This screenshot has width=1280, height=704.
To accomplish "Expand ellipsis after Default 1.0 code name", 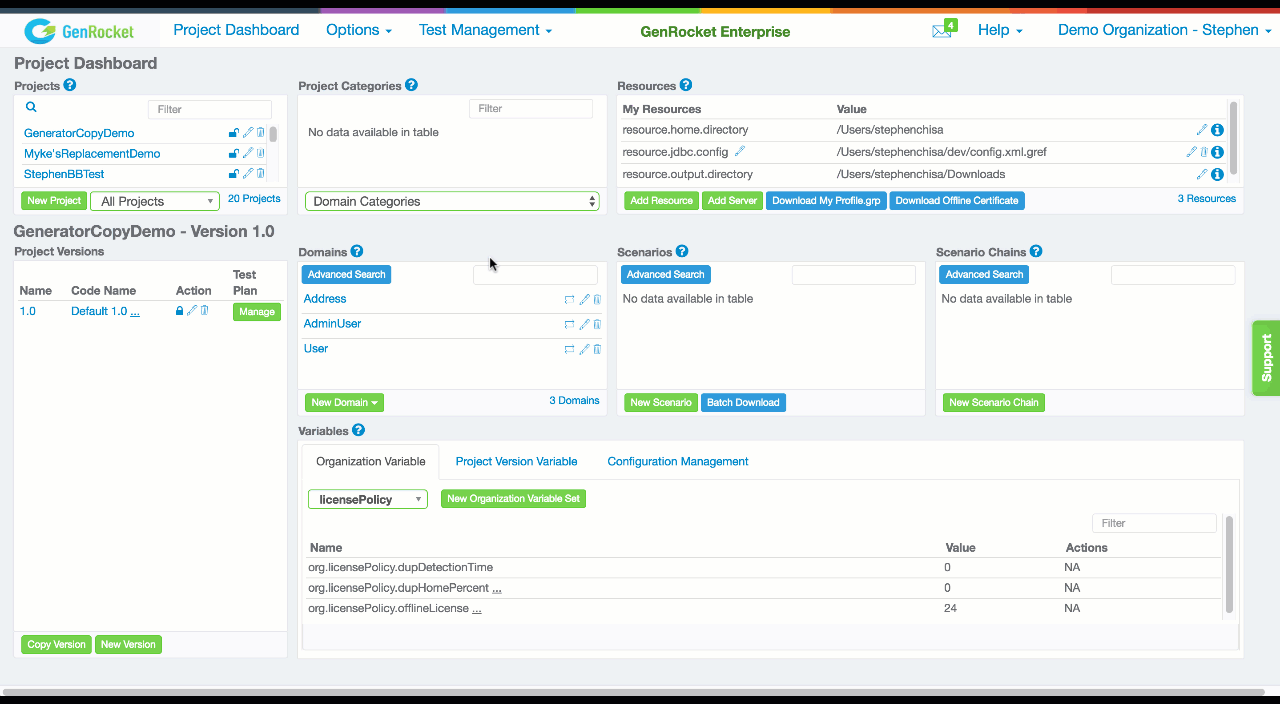I will coord(135,312).
